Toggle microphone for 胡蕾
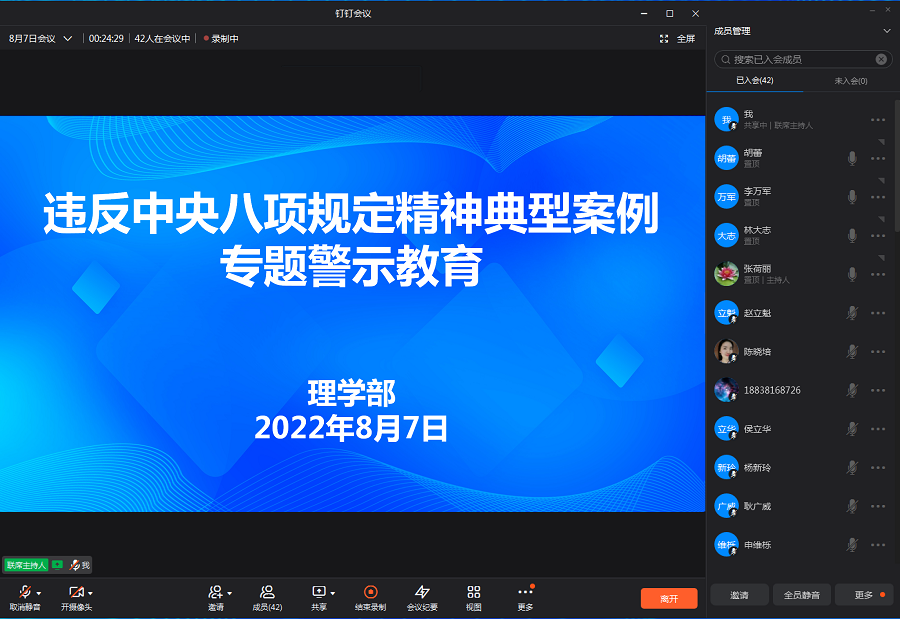Image resolution: width=900 pixels, height=619 pixels. click(x=852, y=158)
